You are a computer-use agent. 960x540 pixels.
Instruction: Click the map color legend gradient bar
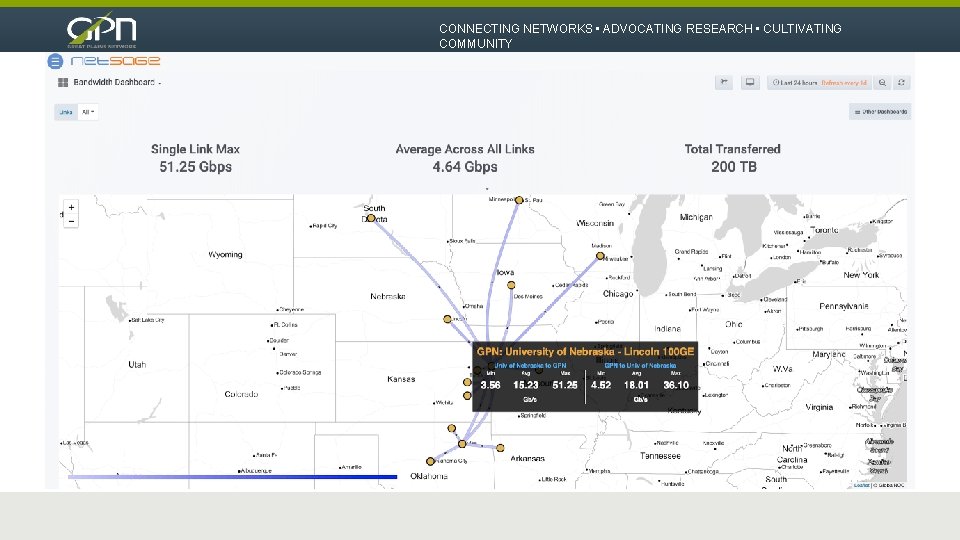[x=233, y=476]
